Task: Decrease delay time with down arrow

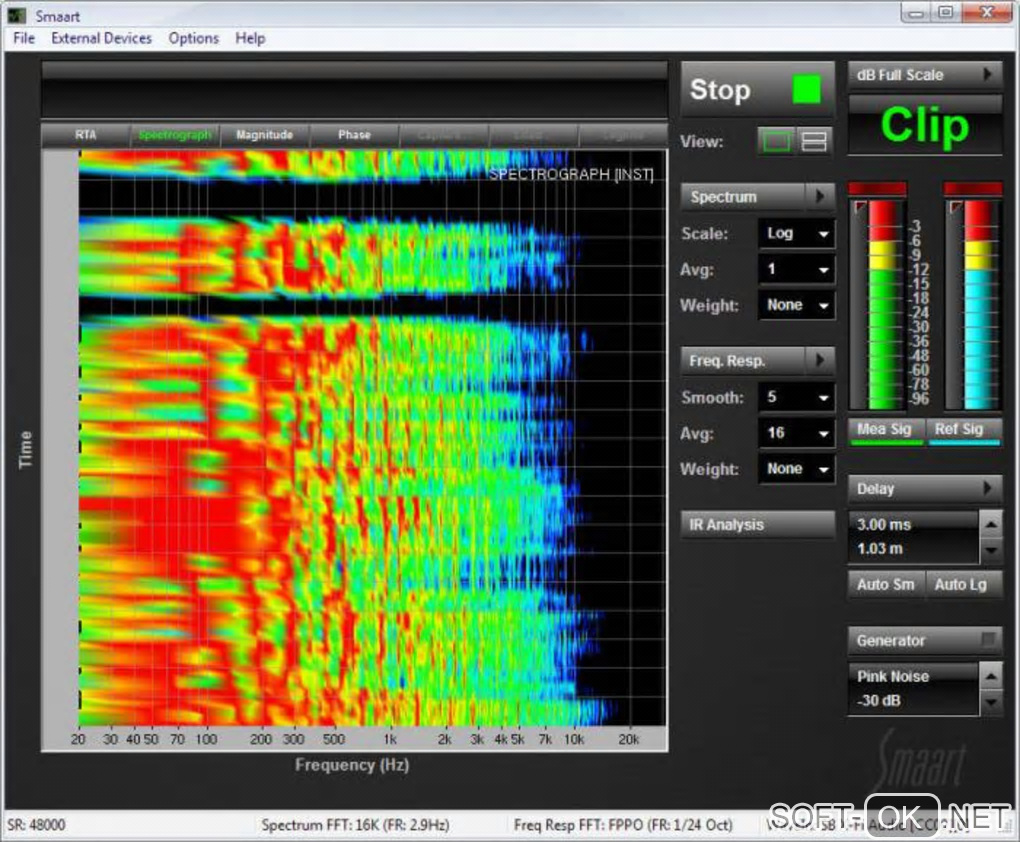Action: coord(991,550)
